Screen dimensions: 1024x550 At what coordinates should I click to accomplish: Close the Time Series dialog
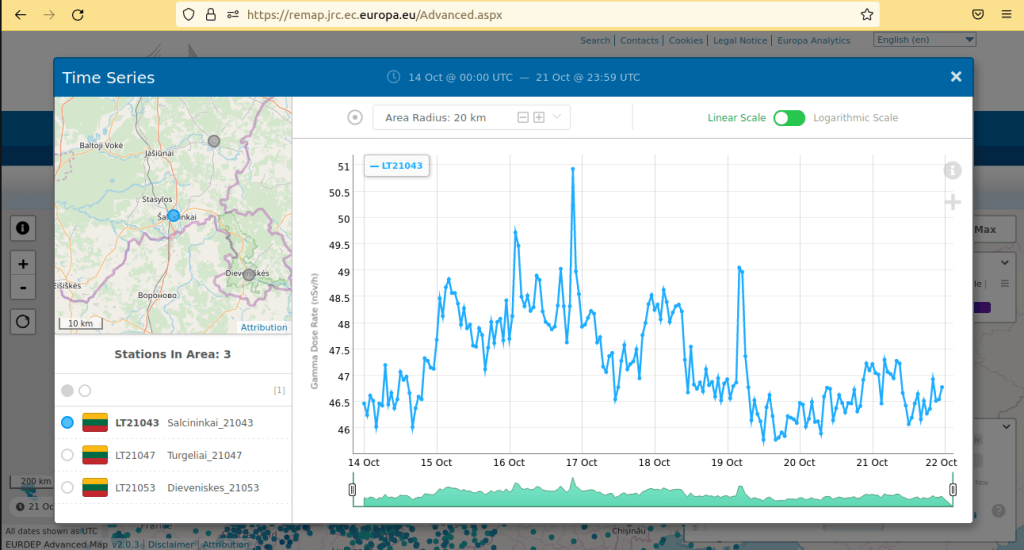pos(955,77)
